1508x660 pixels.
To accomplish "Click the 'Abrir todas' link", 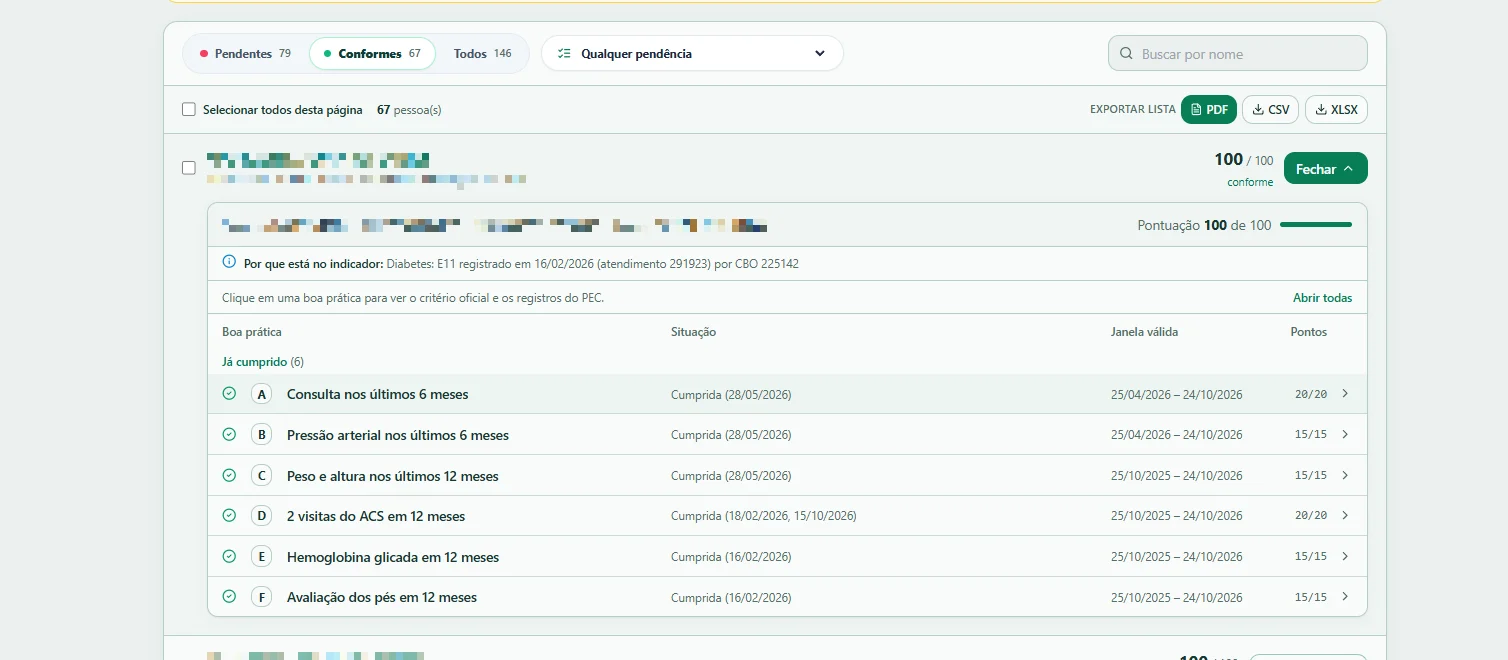I will [x=1322, y=298].
